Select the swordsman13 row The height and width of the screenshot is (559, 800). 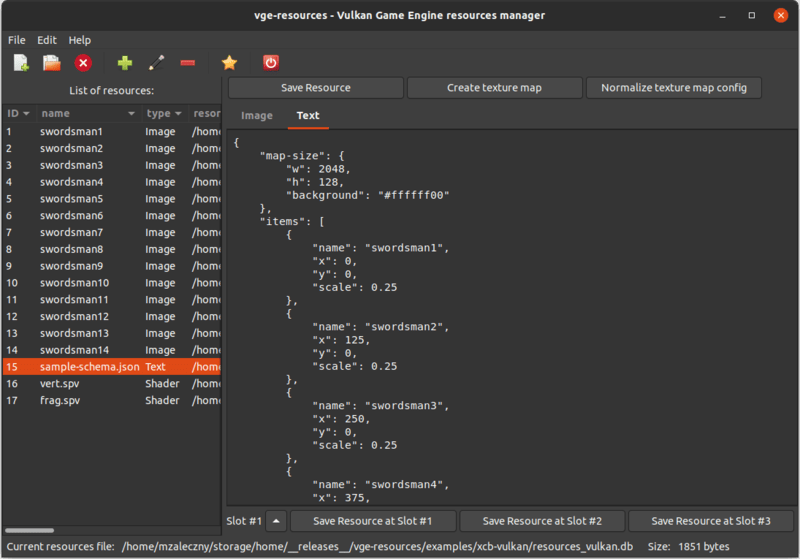pyautogui.click(x=112, y=334)
